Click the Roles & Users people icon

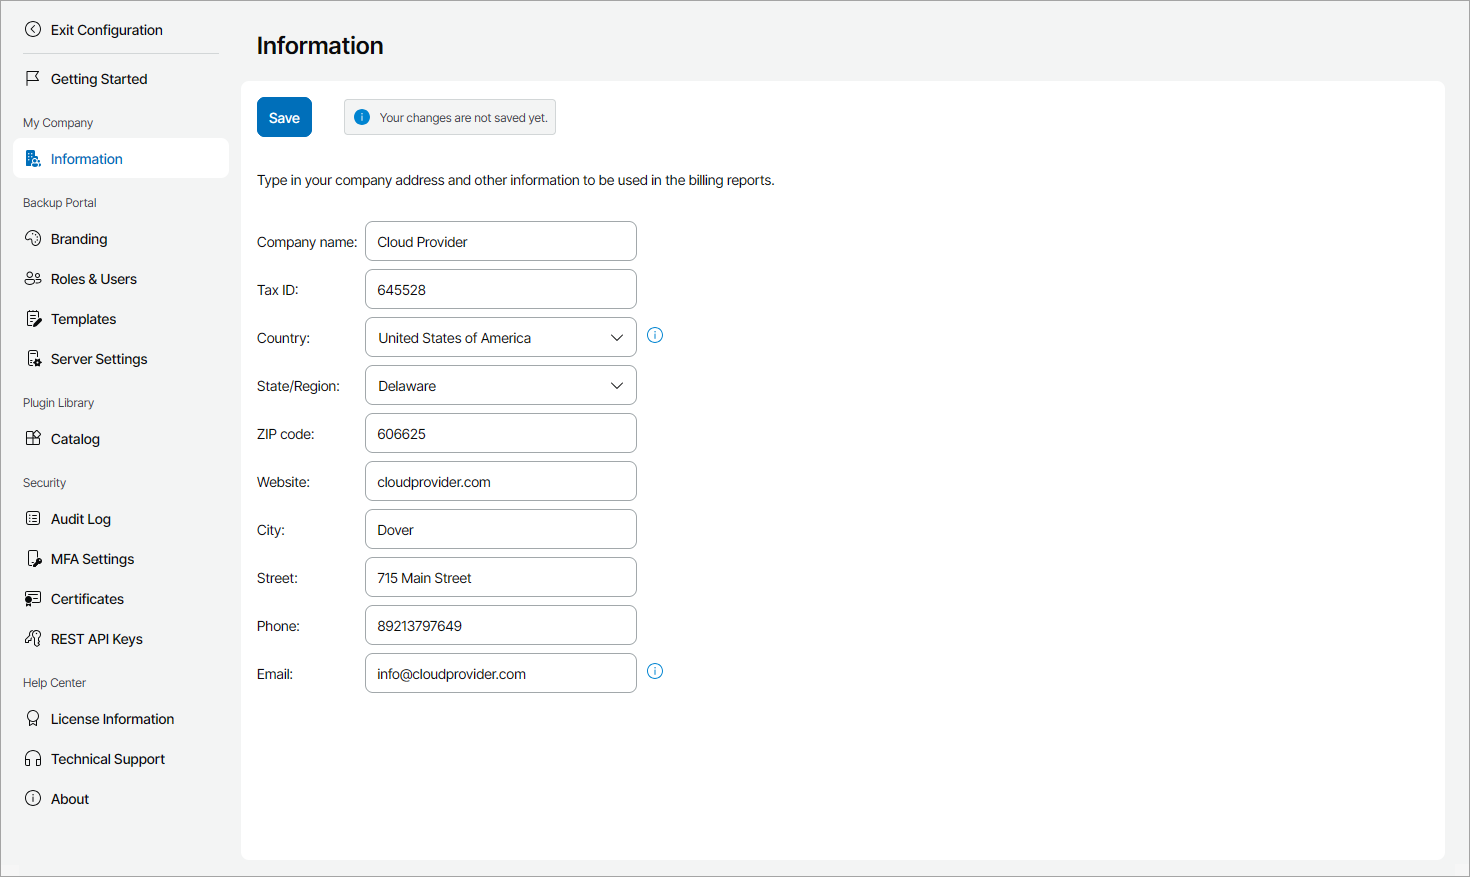coord(33,278)
